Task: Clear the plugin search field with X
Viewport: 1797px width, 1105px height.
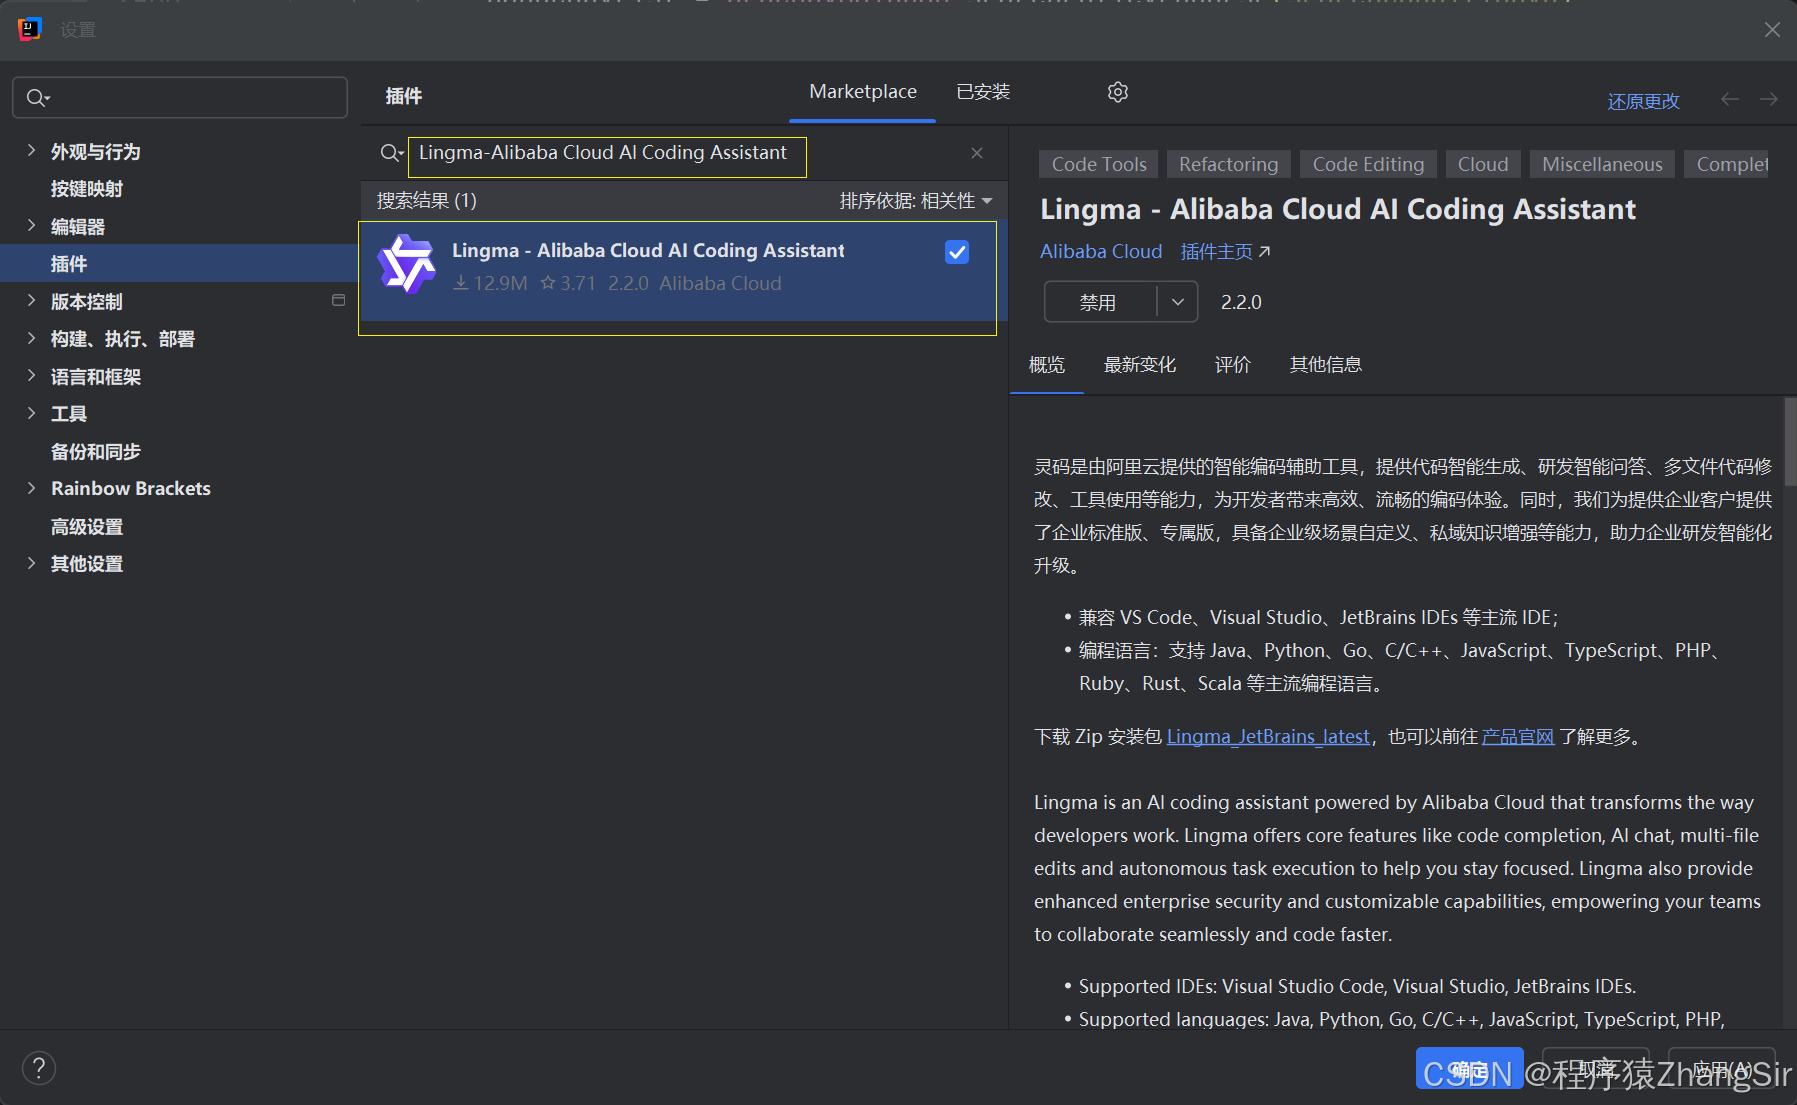Action: coord(977,153)
